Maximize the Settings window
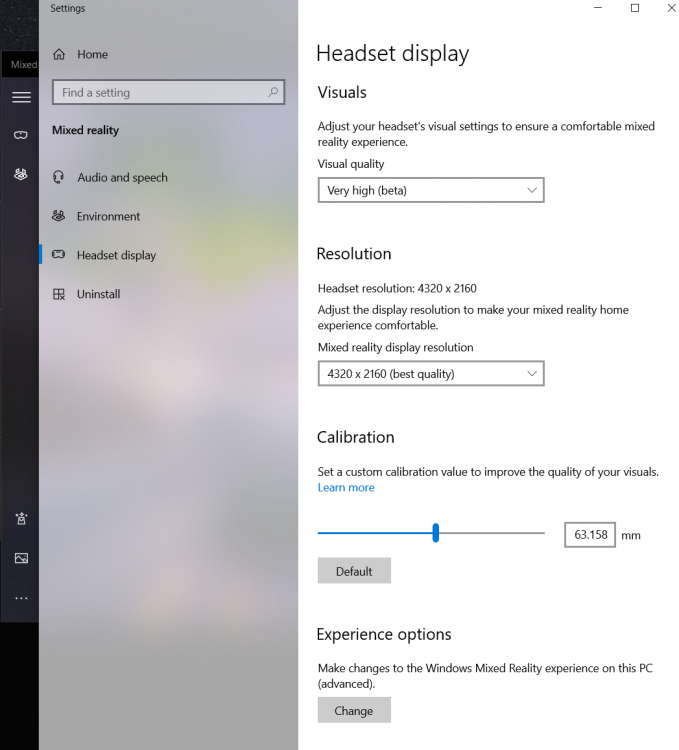This screenshot has height=750, width=679. coord(635,8)
